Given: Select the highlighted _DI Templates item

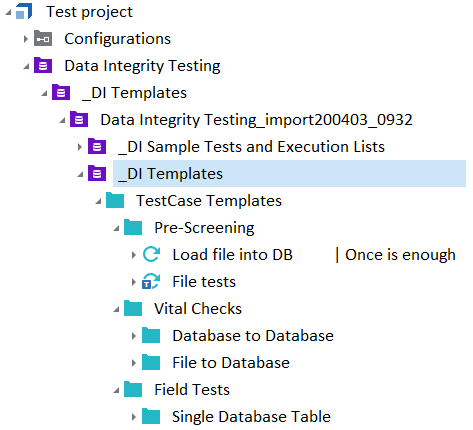Looking at the screenshot, I should pyautogui.click(x=289, y=174).
